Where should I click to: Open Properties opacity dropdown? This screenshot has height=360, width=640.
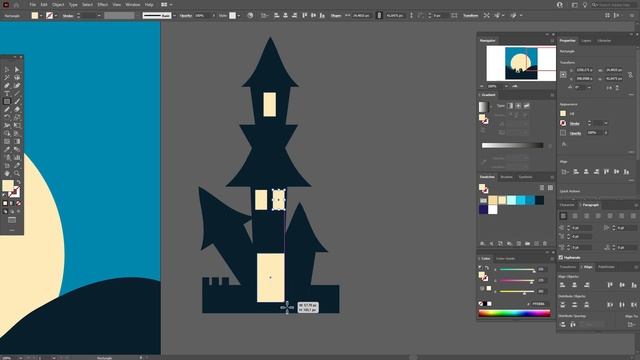606,133
